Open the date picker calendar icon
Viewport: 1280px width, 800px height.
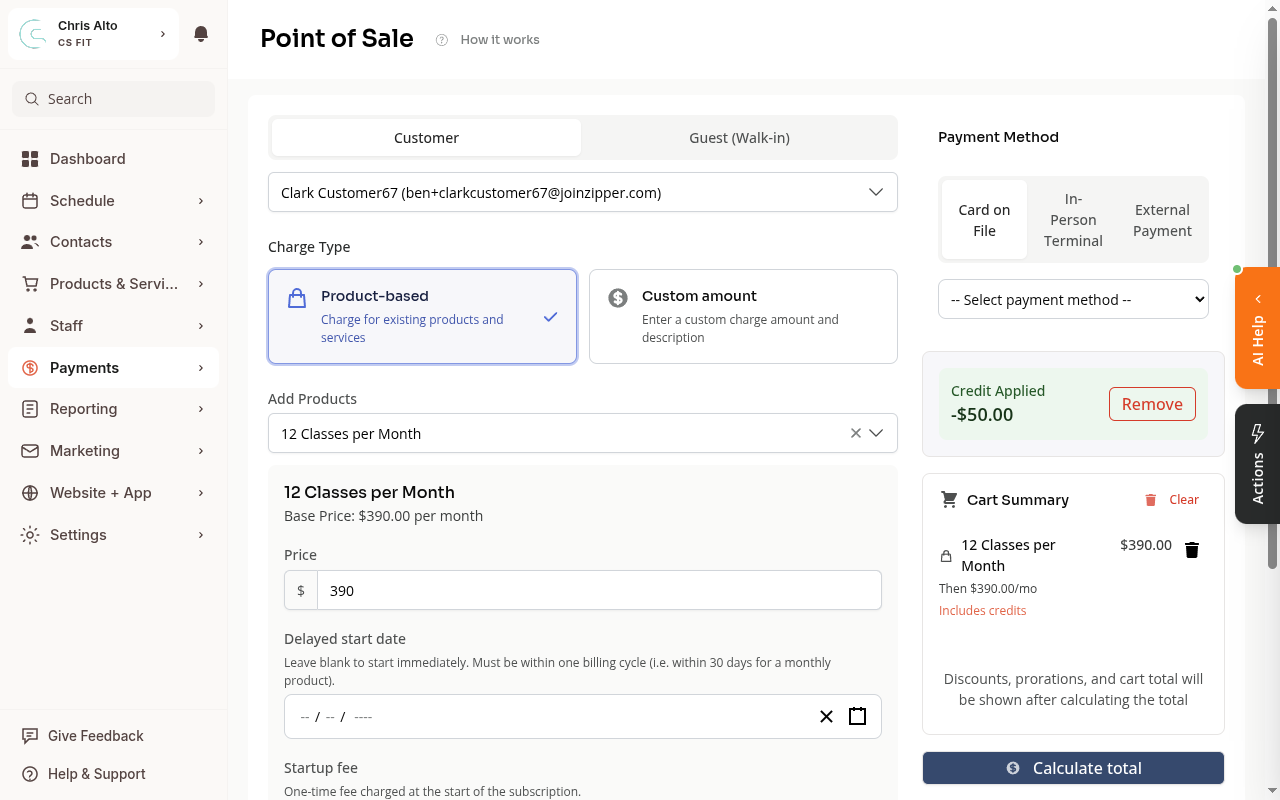click(x=857, y=716)
